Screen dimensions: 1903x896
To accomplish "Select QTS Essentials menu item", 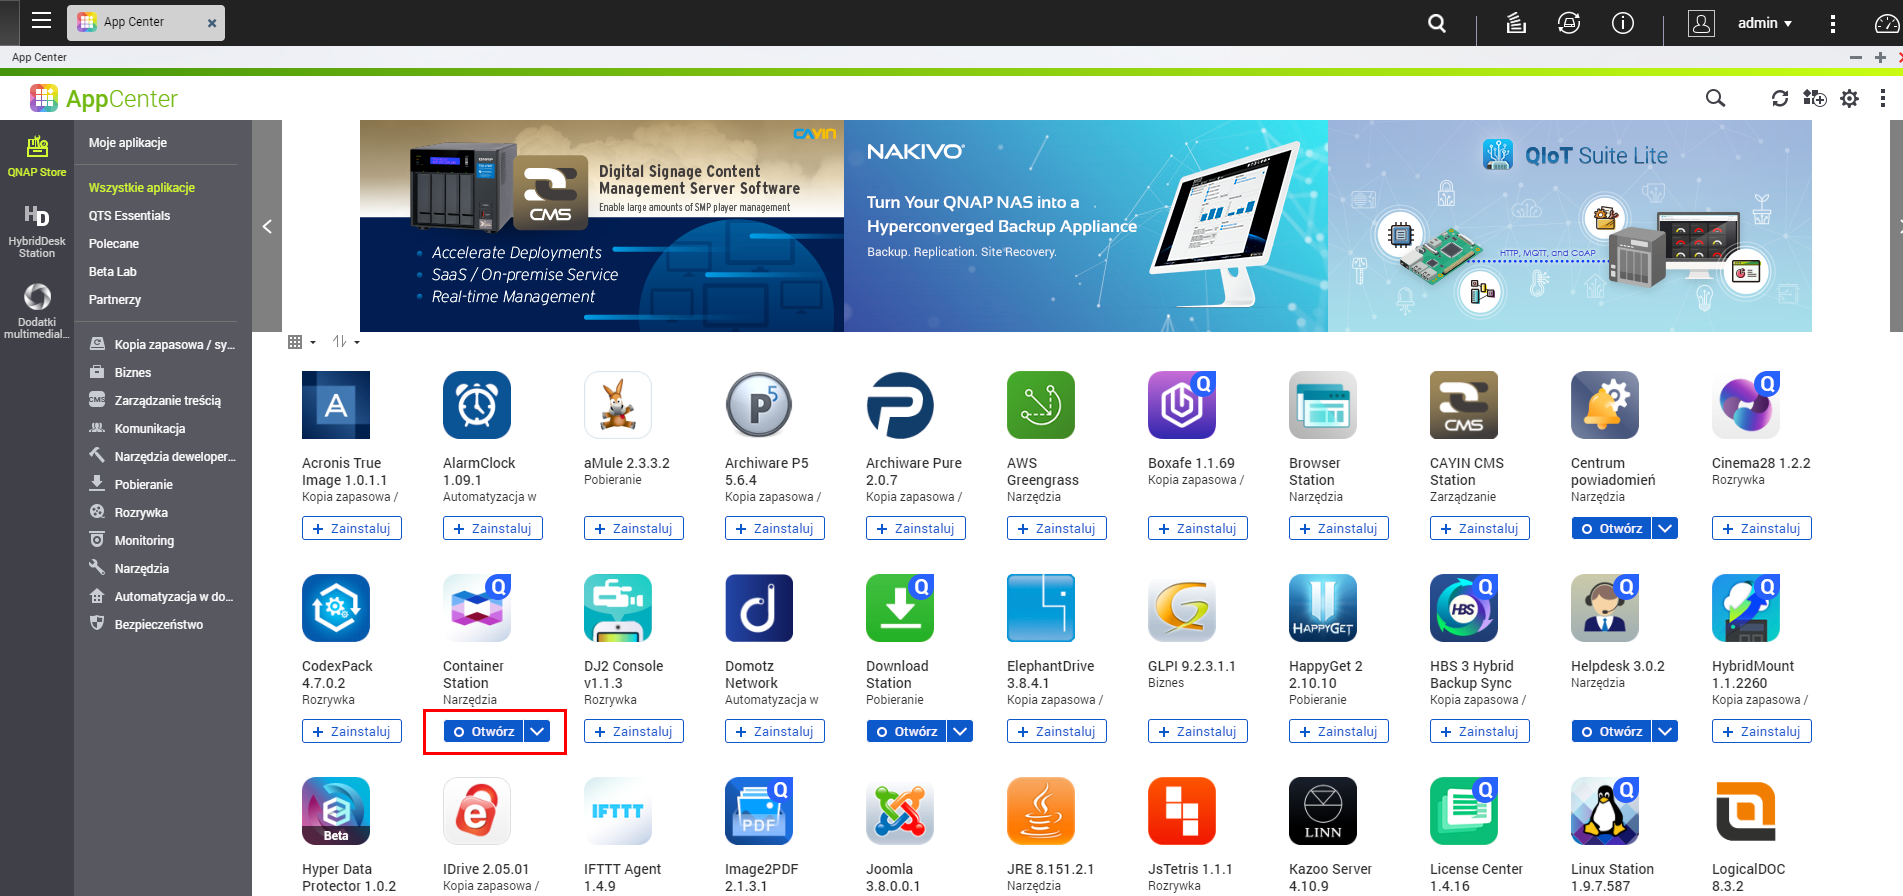I will coord(129,216).
